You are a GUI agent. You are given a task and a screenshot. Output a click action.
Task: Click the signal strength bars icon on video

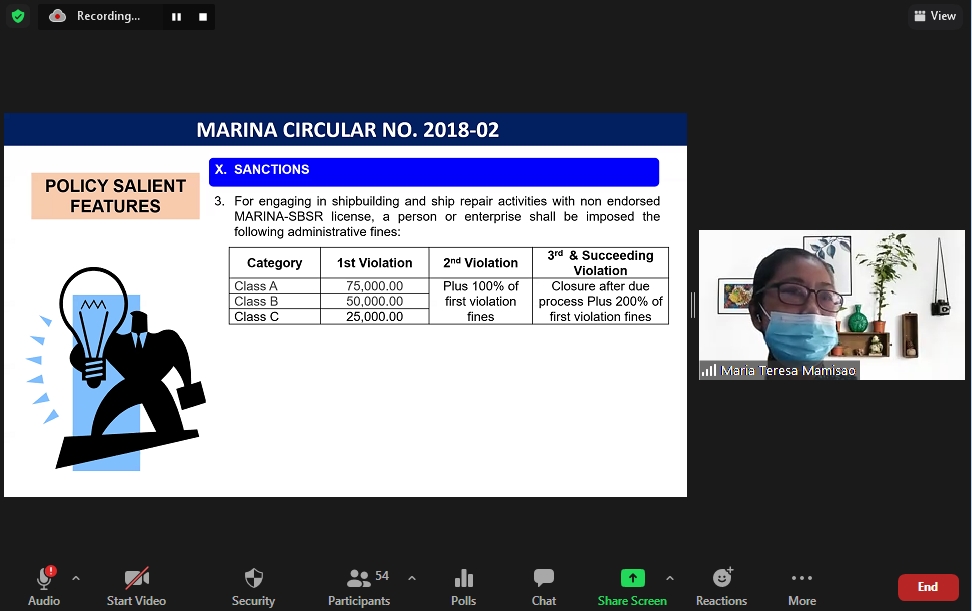coord(709,371)
